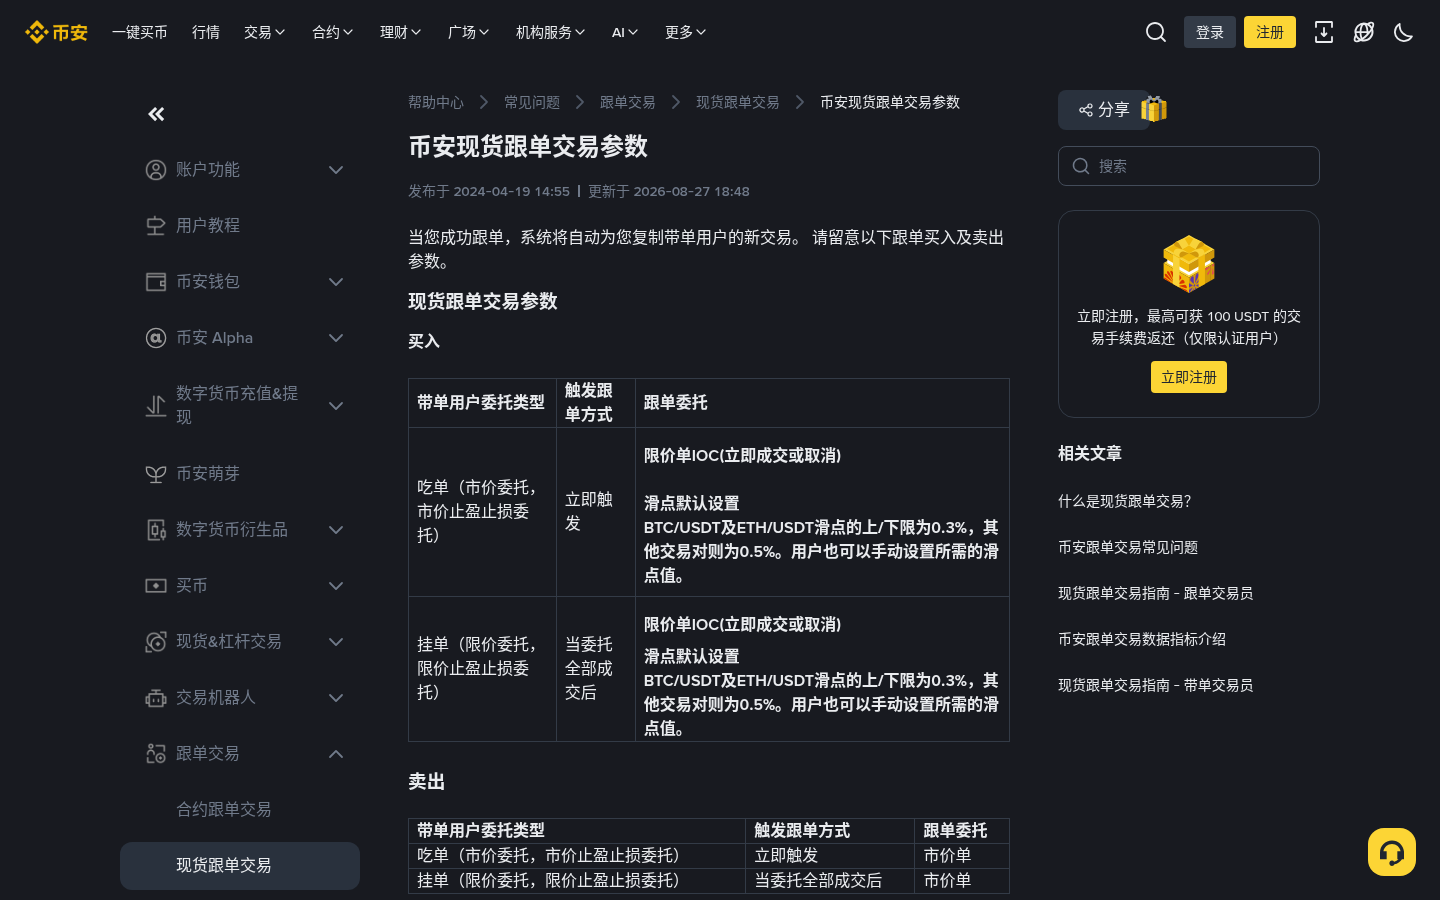Go to 行情 in top nav
This screenshot has width=1440, height=900.
tap(206, 32)
